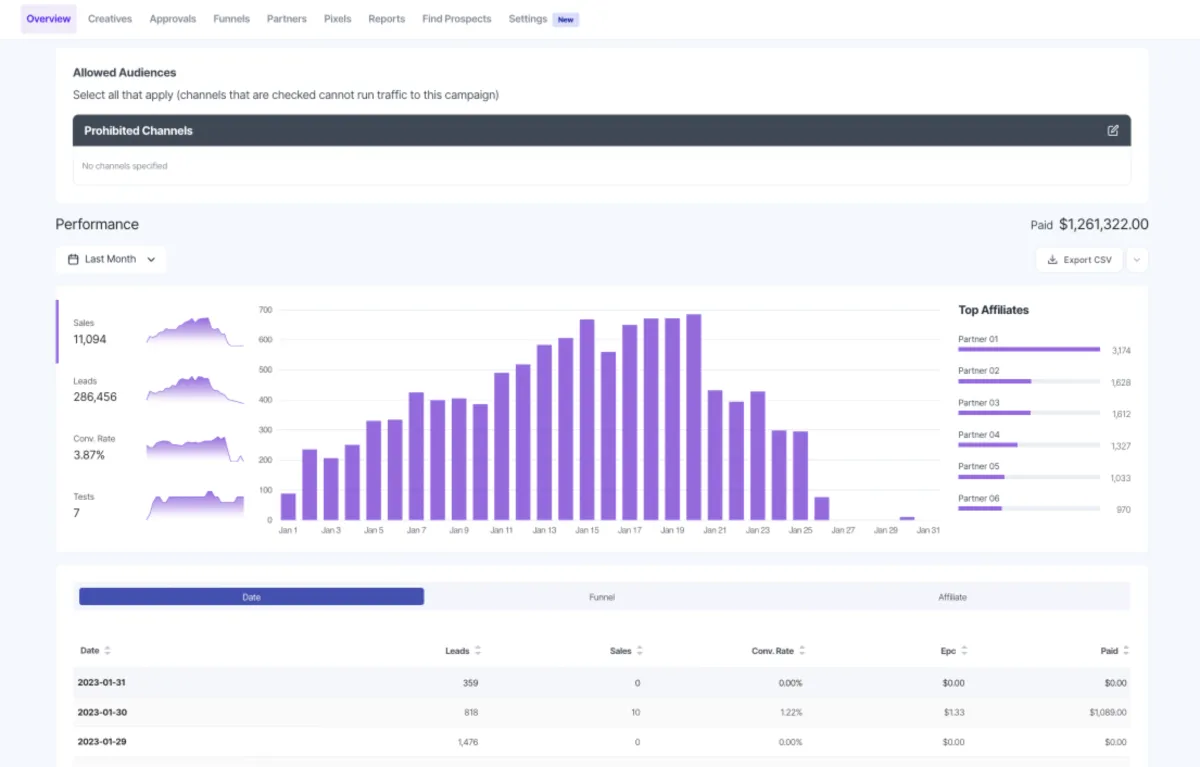Click the Export CSV button
1200x767 pixels.
[1079, 260]
